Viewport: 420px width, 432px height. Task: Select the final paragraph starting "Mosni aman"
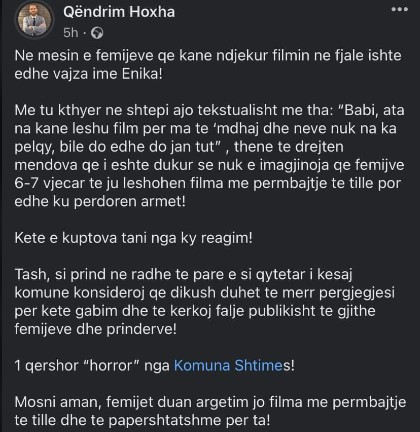tap(210, 411)
